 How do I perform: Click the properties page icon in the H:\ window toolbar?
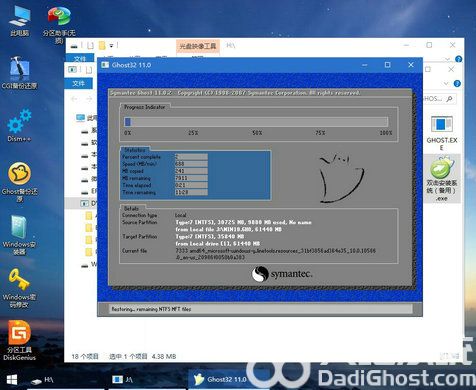coord(90,45)
